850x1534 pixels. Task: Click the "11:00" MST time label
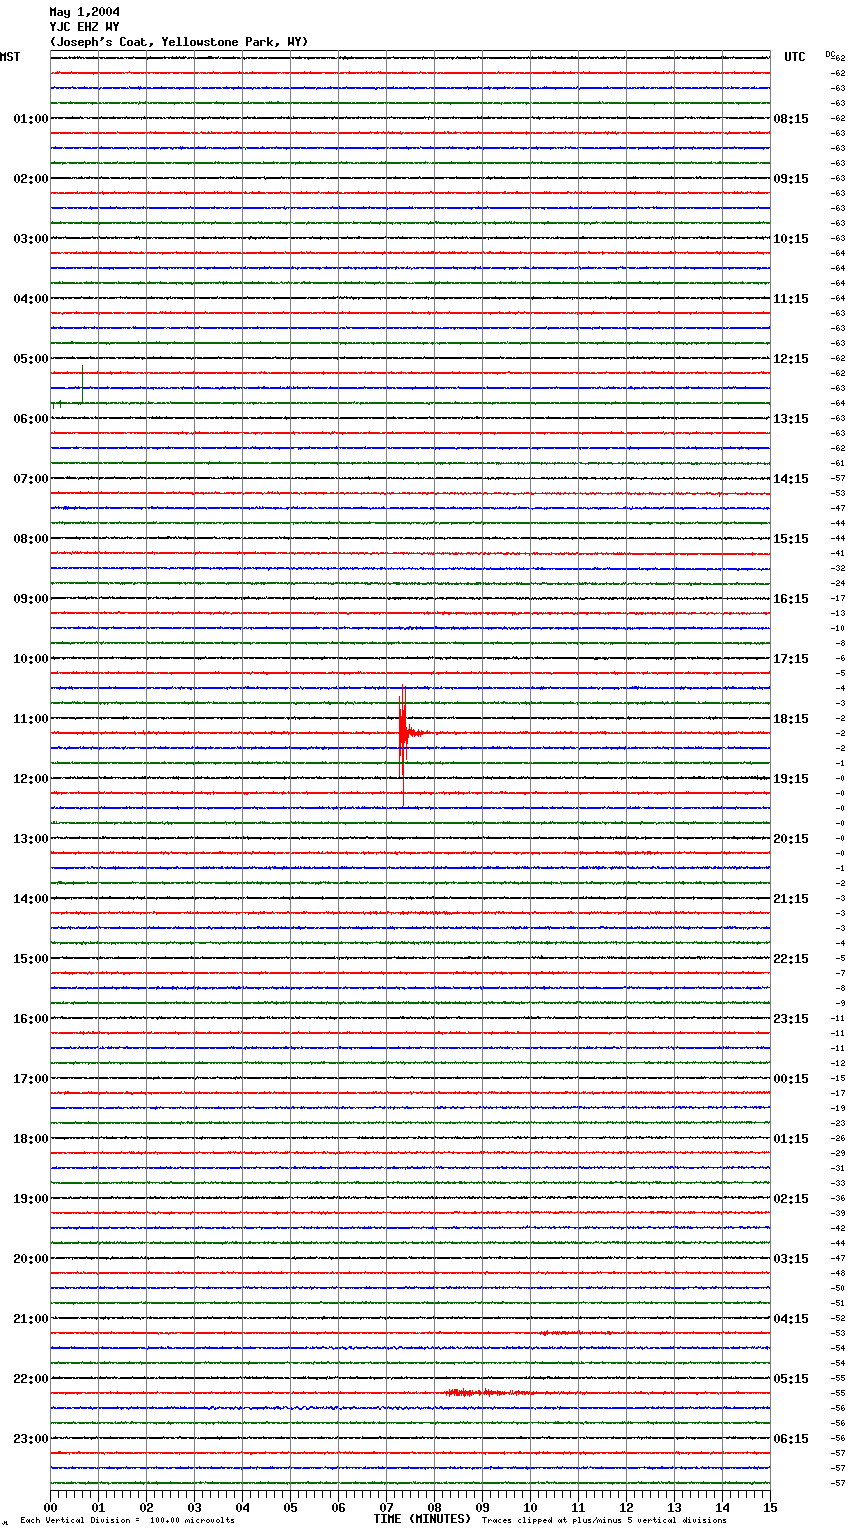pyautogui.click(x=31, y=719)
